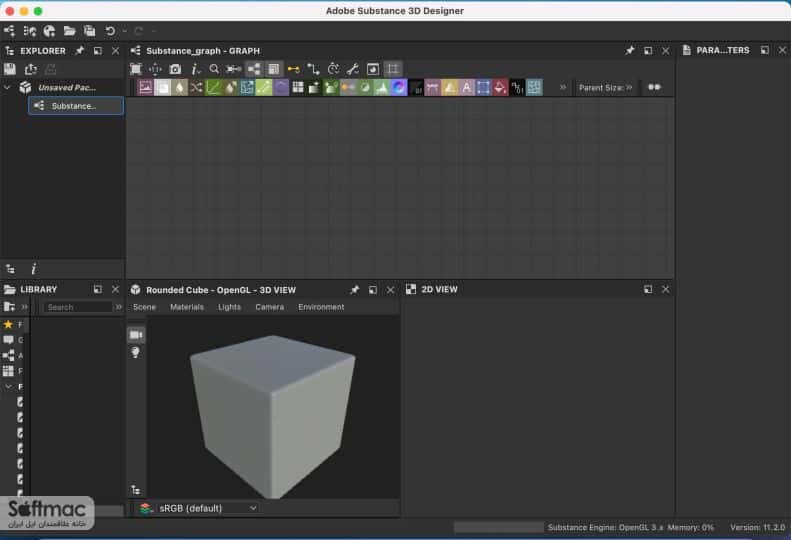Viewport: 791px width, 540px height.
Task: Add a Uniform Color node from red bucket icon
Action: pyautogui.click(x=500, y=87)
